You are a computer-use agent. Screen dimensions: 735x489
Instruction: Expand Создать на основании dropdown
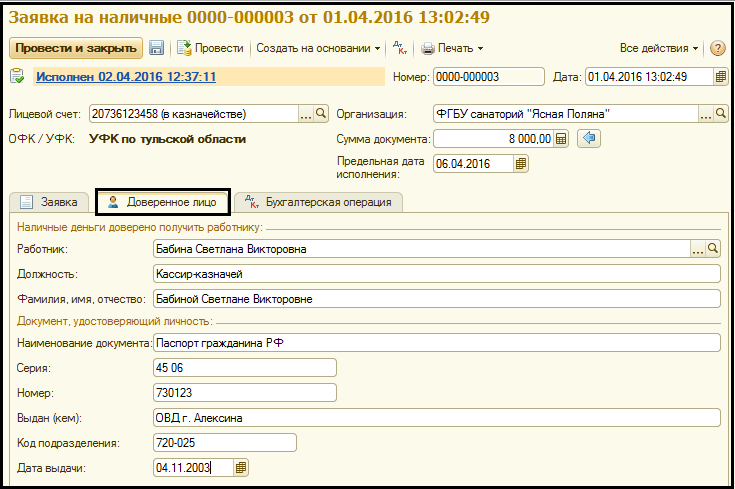click(x=318, y=48)
